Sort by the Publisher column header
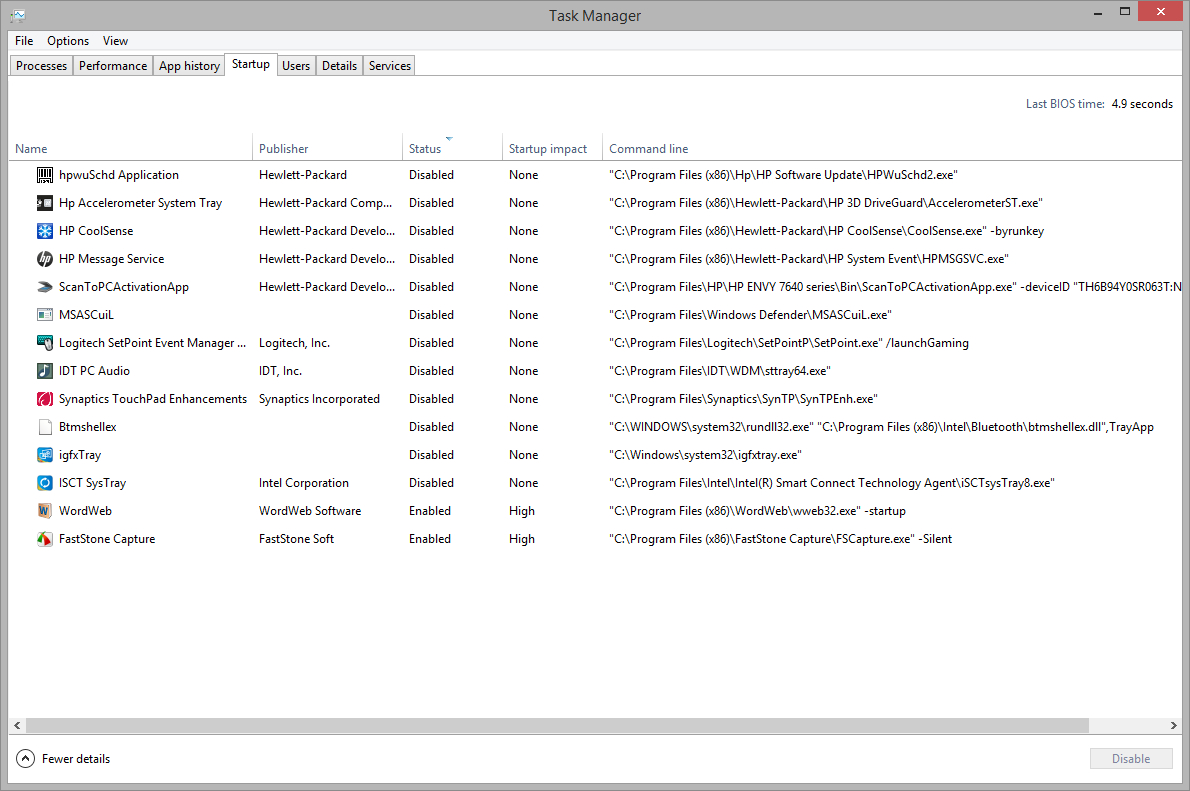Screen dimensions: 1190x791 tap(327, 149)
